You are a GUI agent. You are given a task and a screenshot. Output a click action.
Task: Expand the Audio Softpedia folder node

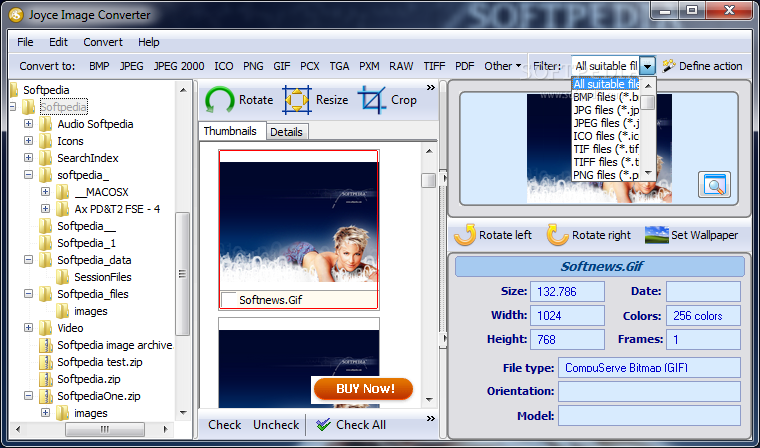tap(29, 124)
